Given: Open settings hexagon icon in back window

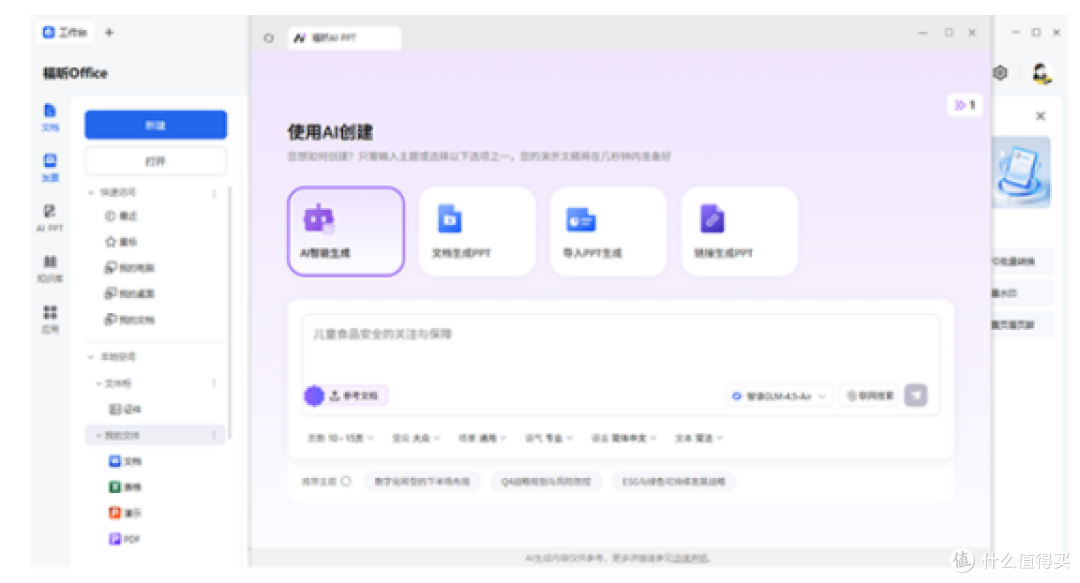Looking at the screenshot, I should [1000, 72].
